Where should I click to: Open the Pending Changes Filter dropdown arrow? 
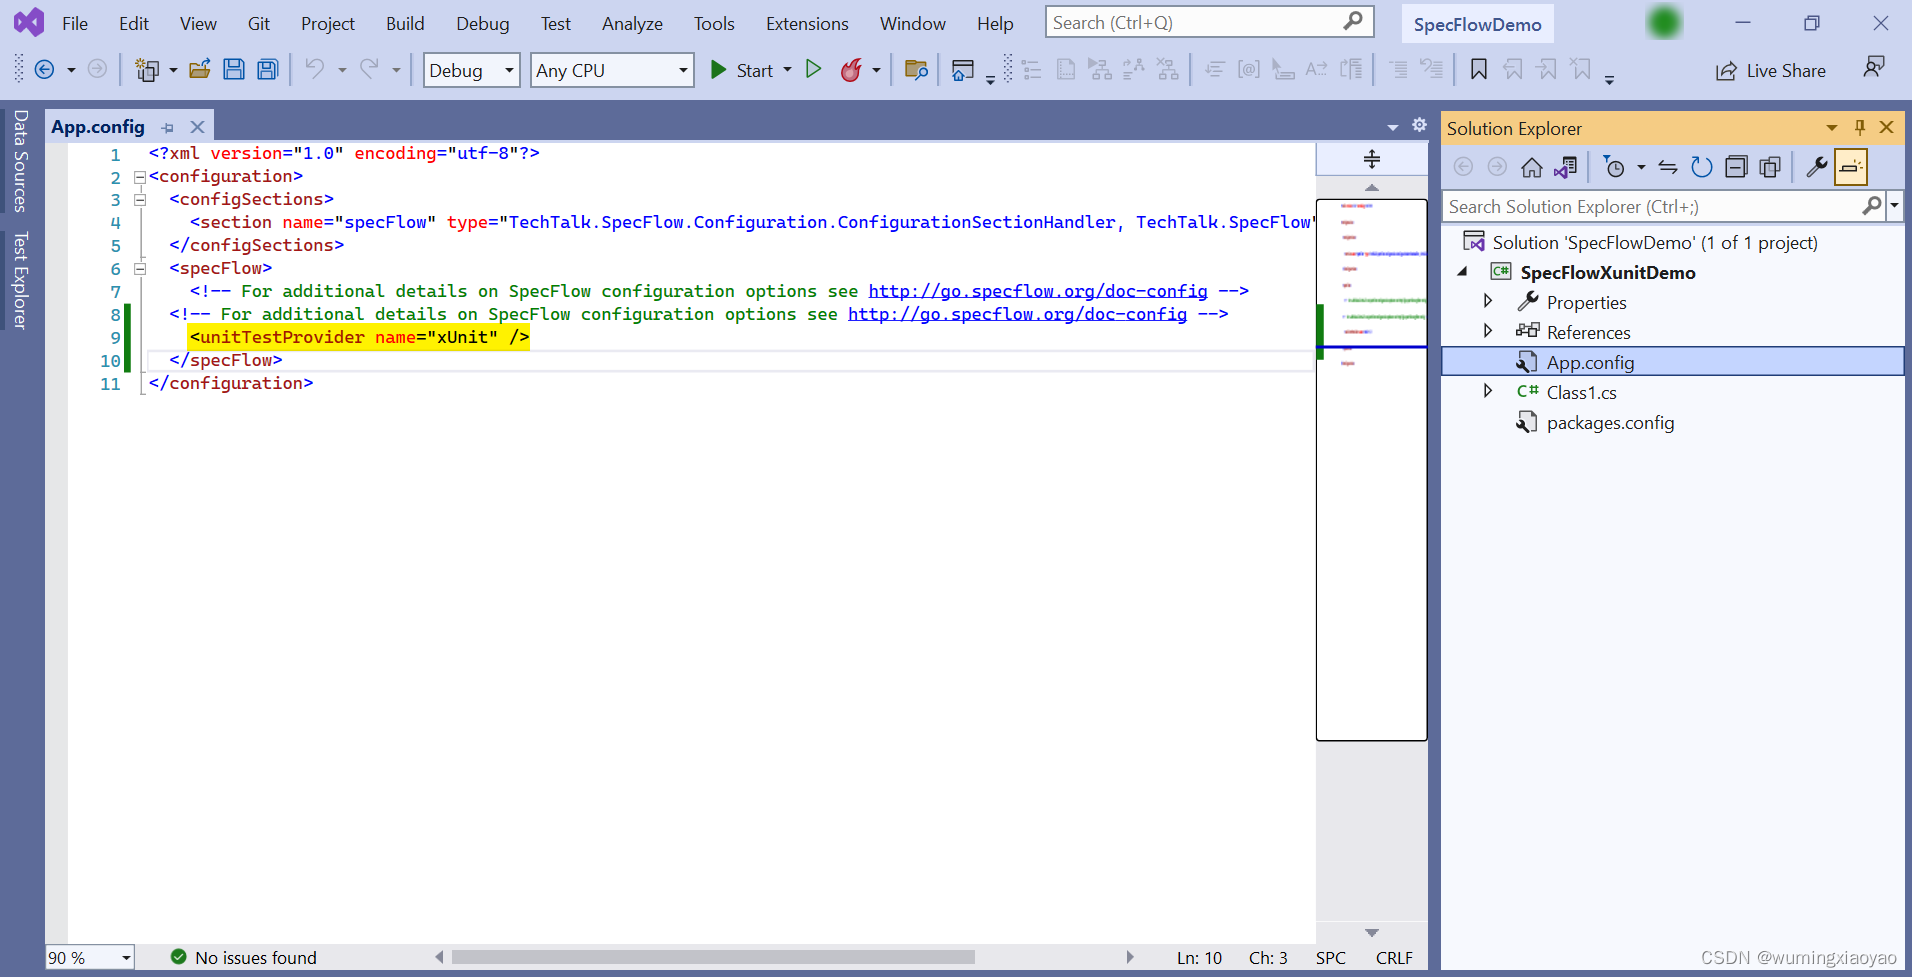point(1641,167)
